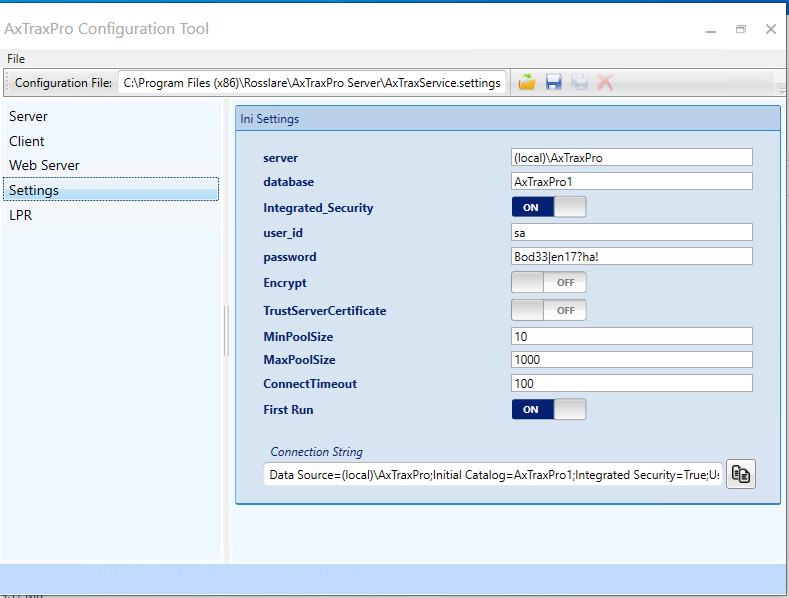Click the Integrated_Security label
Screen dimensions: 789x598
click(318, 208)
